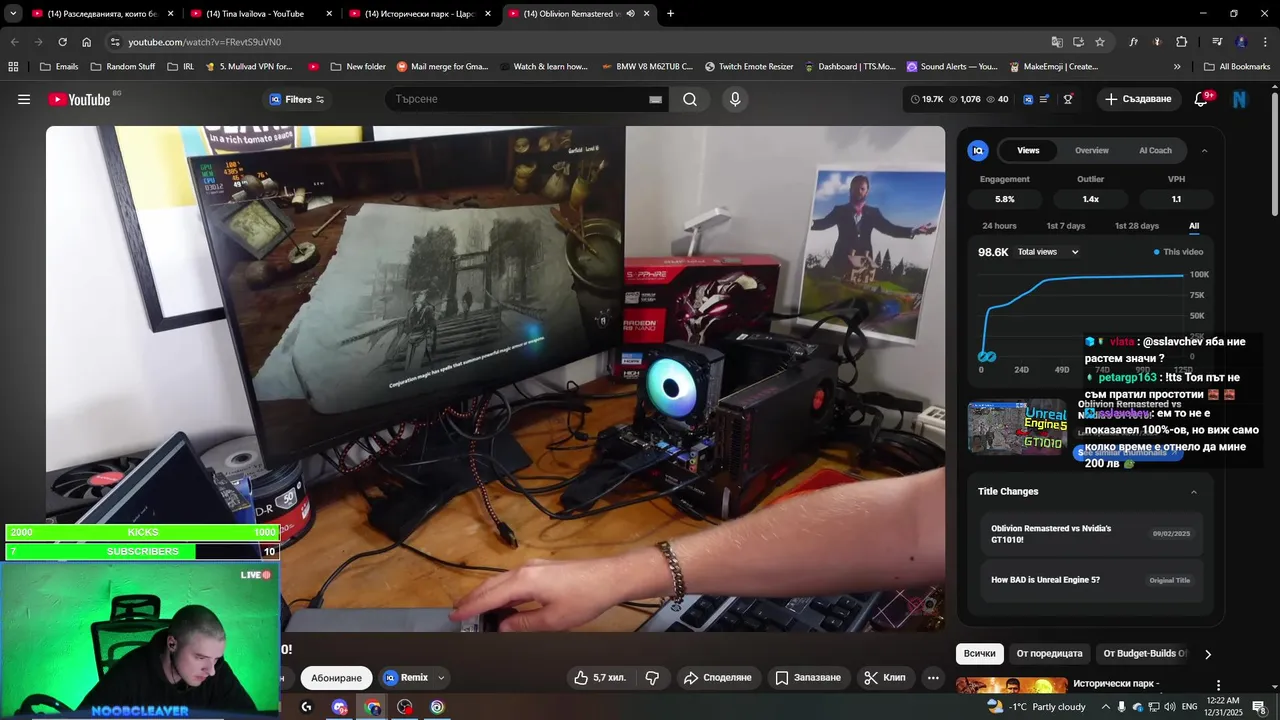Click the vidIQ list icon in stats bar
This screenshot has height=720, width=1280.
tap(1045, 99)
